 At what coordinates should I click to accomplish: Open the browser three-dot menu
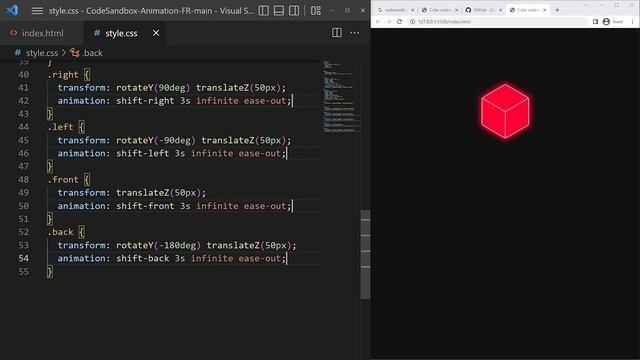632,22
